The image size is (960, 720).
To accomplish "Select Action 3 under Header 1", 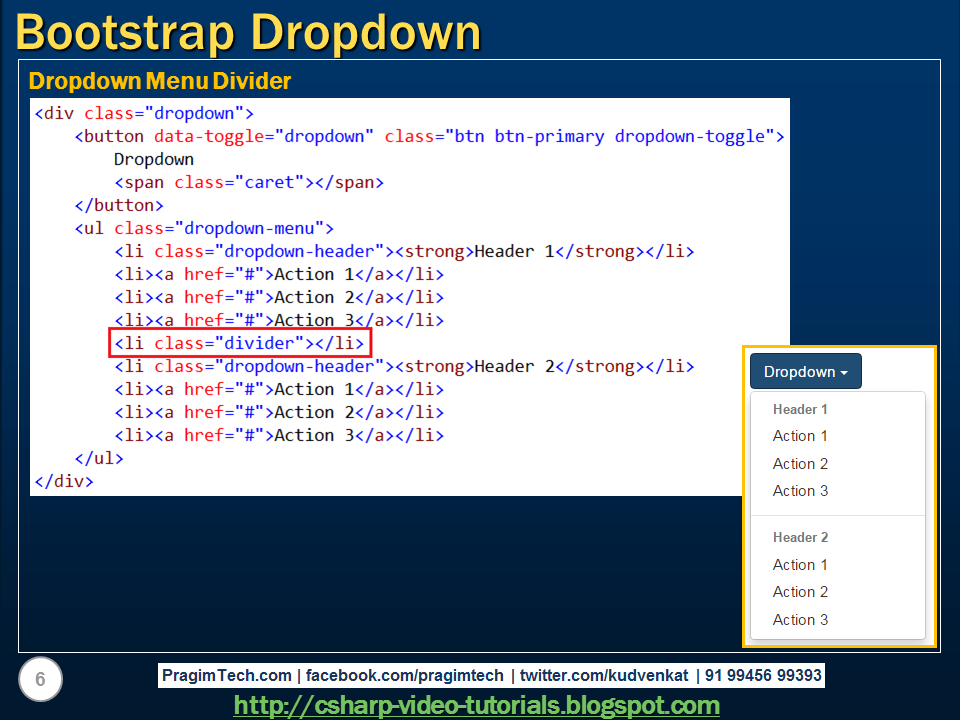I will (x=799, y=491).
